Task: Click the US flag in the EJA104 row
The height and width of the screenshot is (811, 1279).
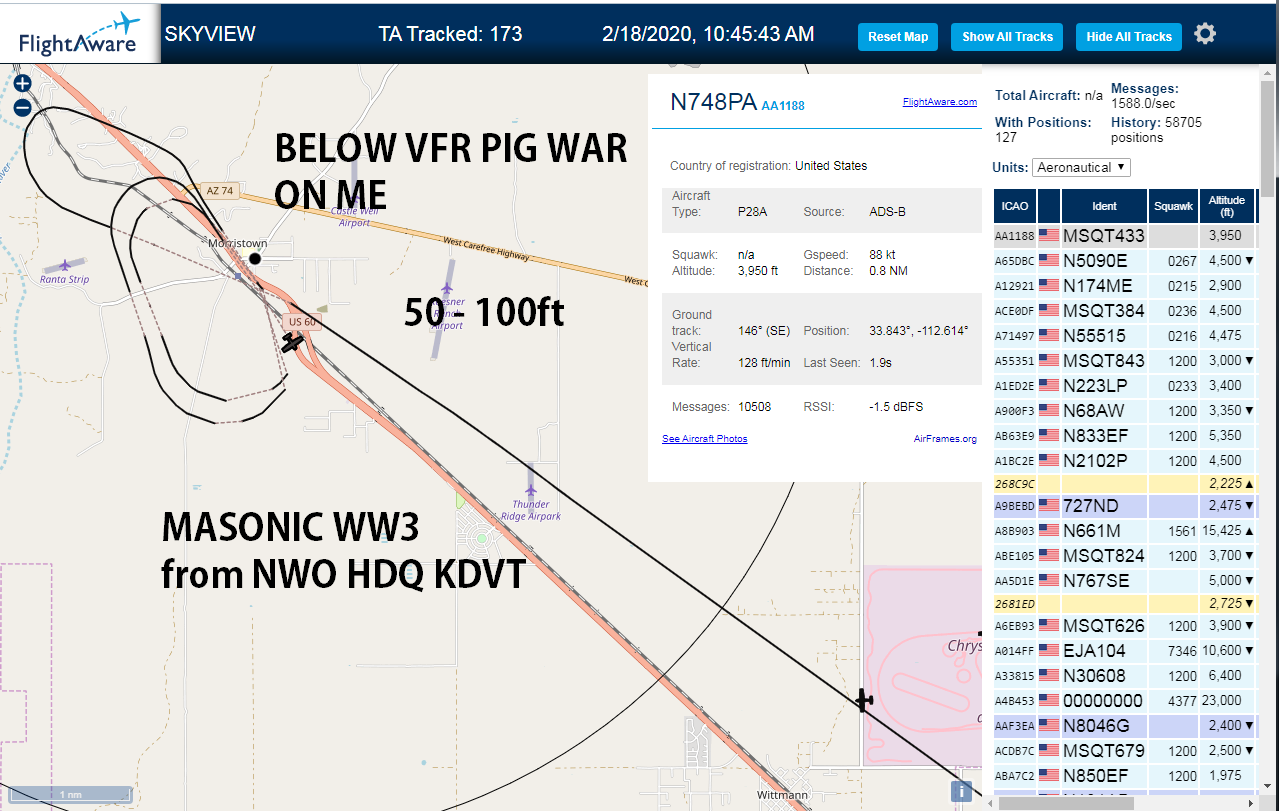Action: (x=1049, y=651)
